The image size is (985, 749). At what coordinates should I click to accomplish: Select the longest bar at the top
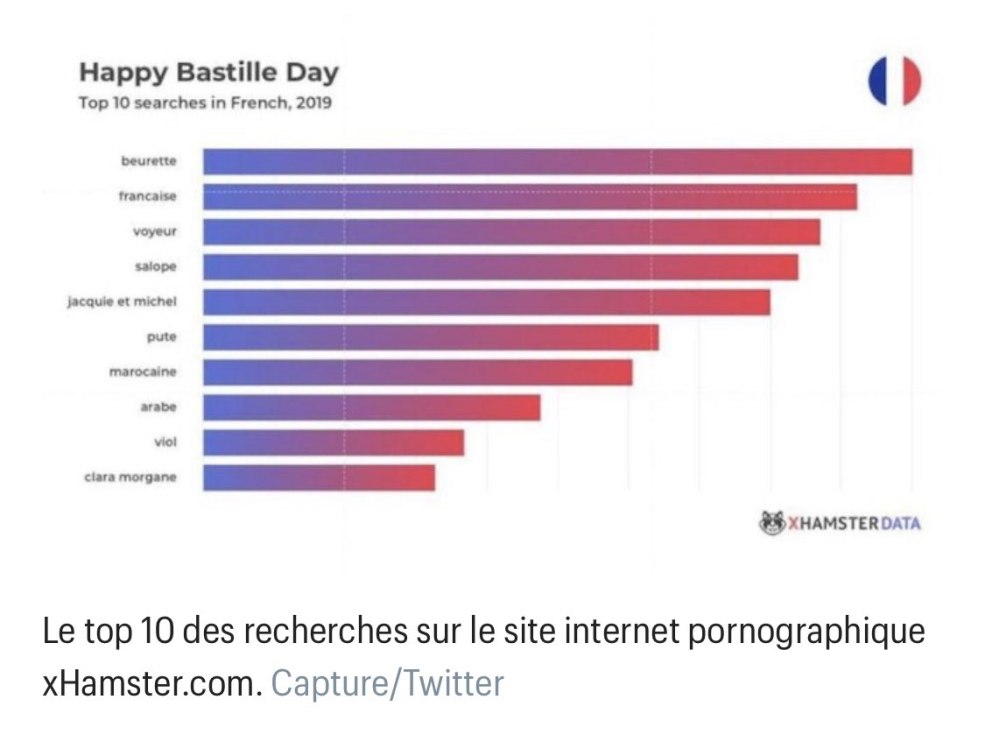click(x=557, y=162)
